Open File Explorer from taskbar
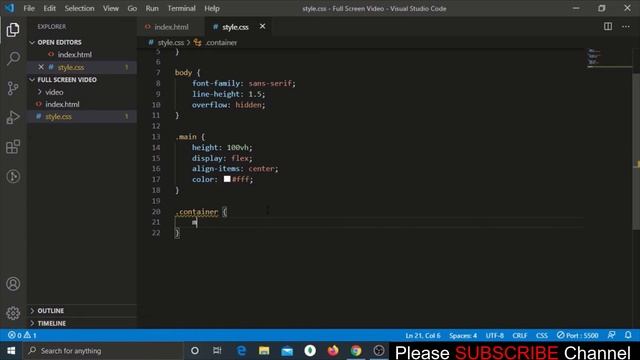This screenshot has width=640, height=360. click(x=264, y=351)
